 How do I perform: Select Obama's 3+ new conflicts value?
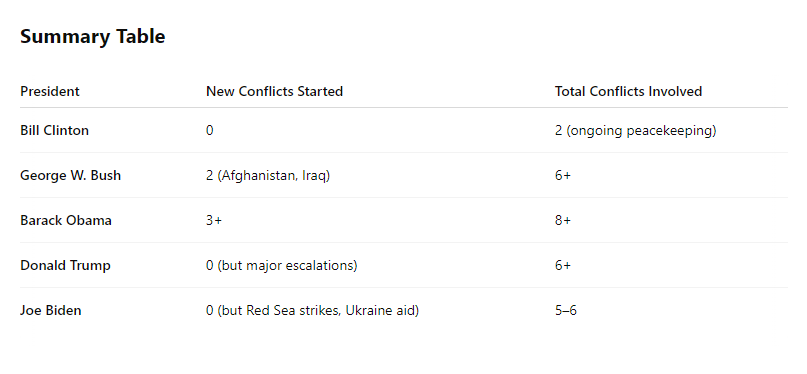click(214, 221)
